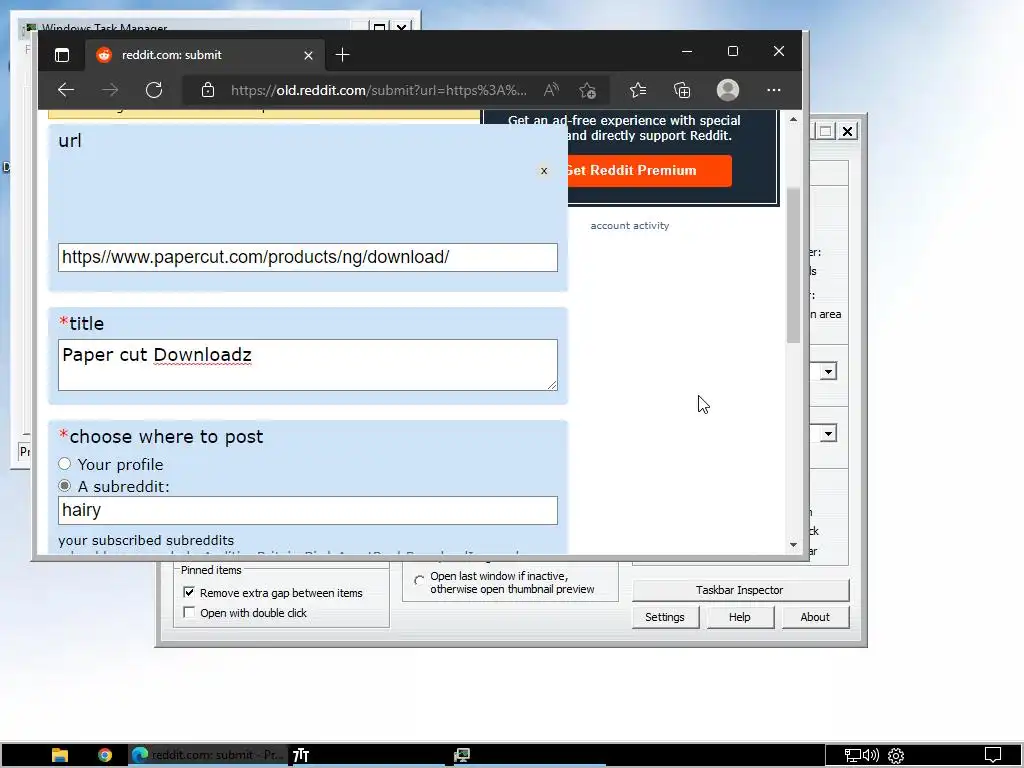This screenshot has height=768, width=1024.
Task: Select Open last window if inactive option
Action: pos(419,580)
